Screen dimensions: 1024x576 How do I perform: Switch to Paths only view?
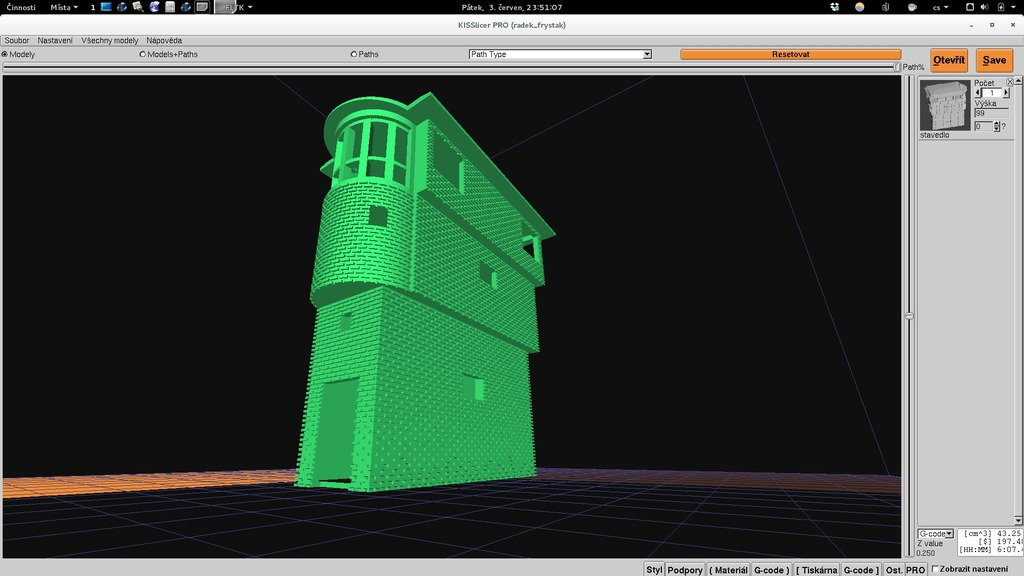354,54
